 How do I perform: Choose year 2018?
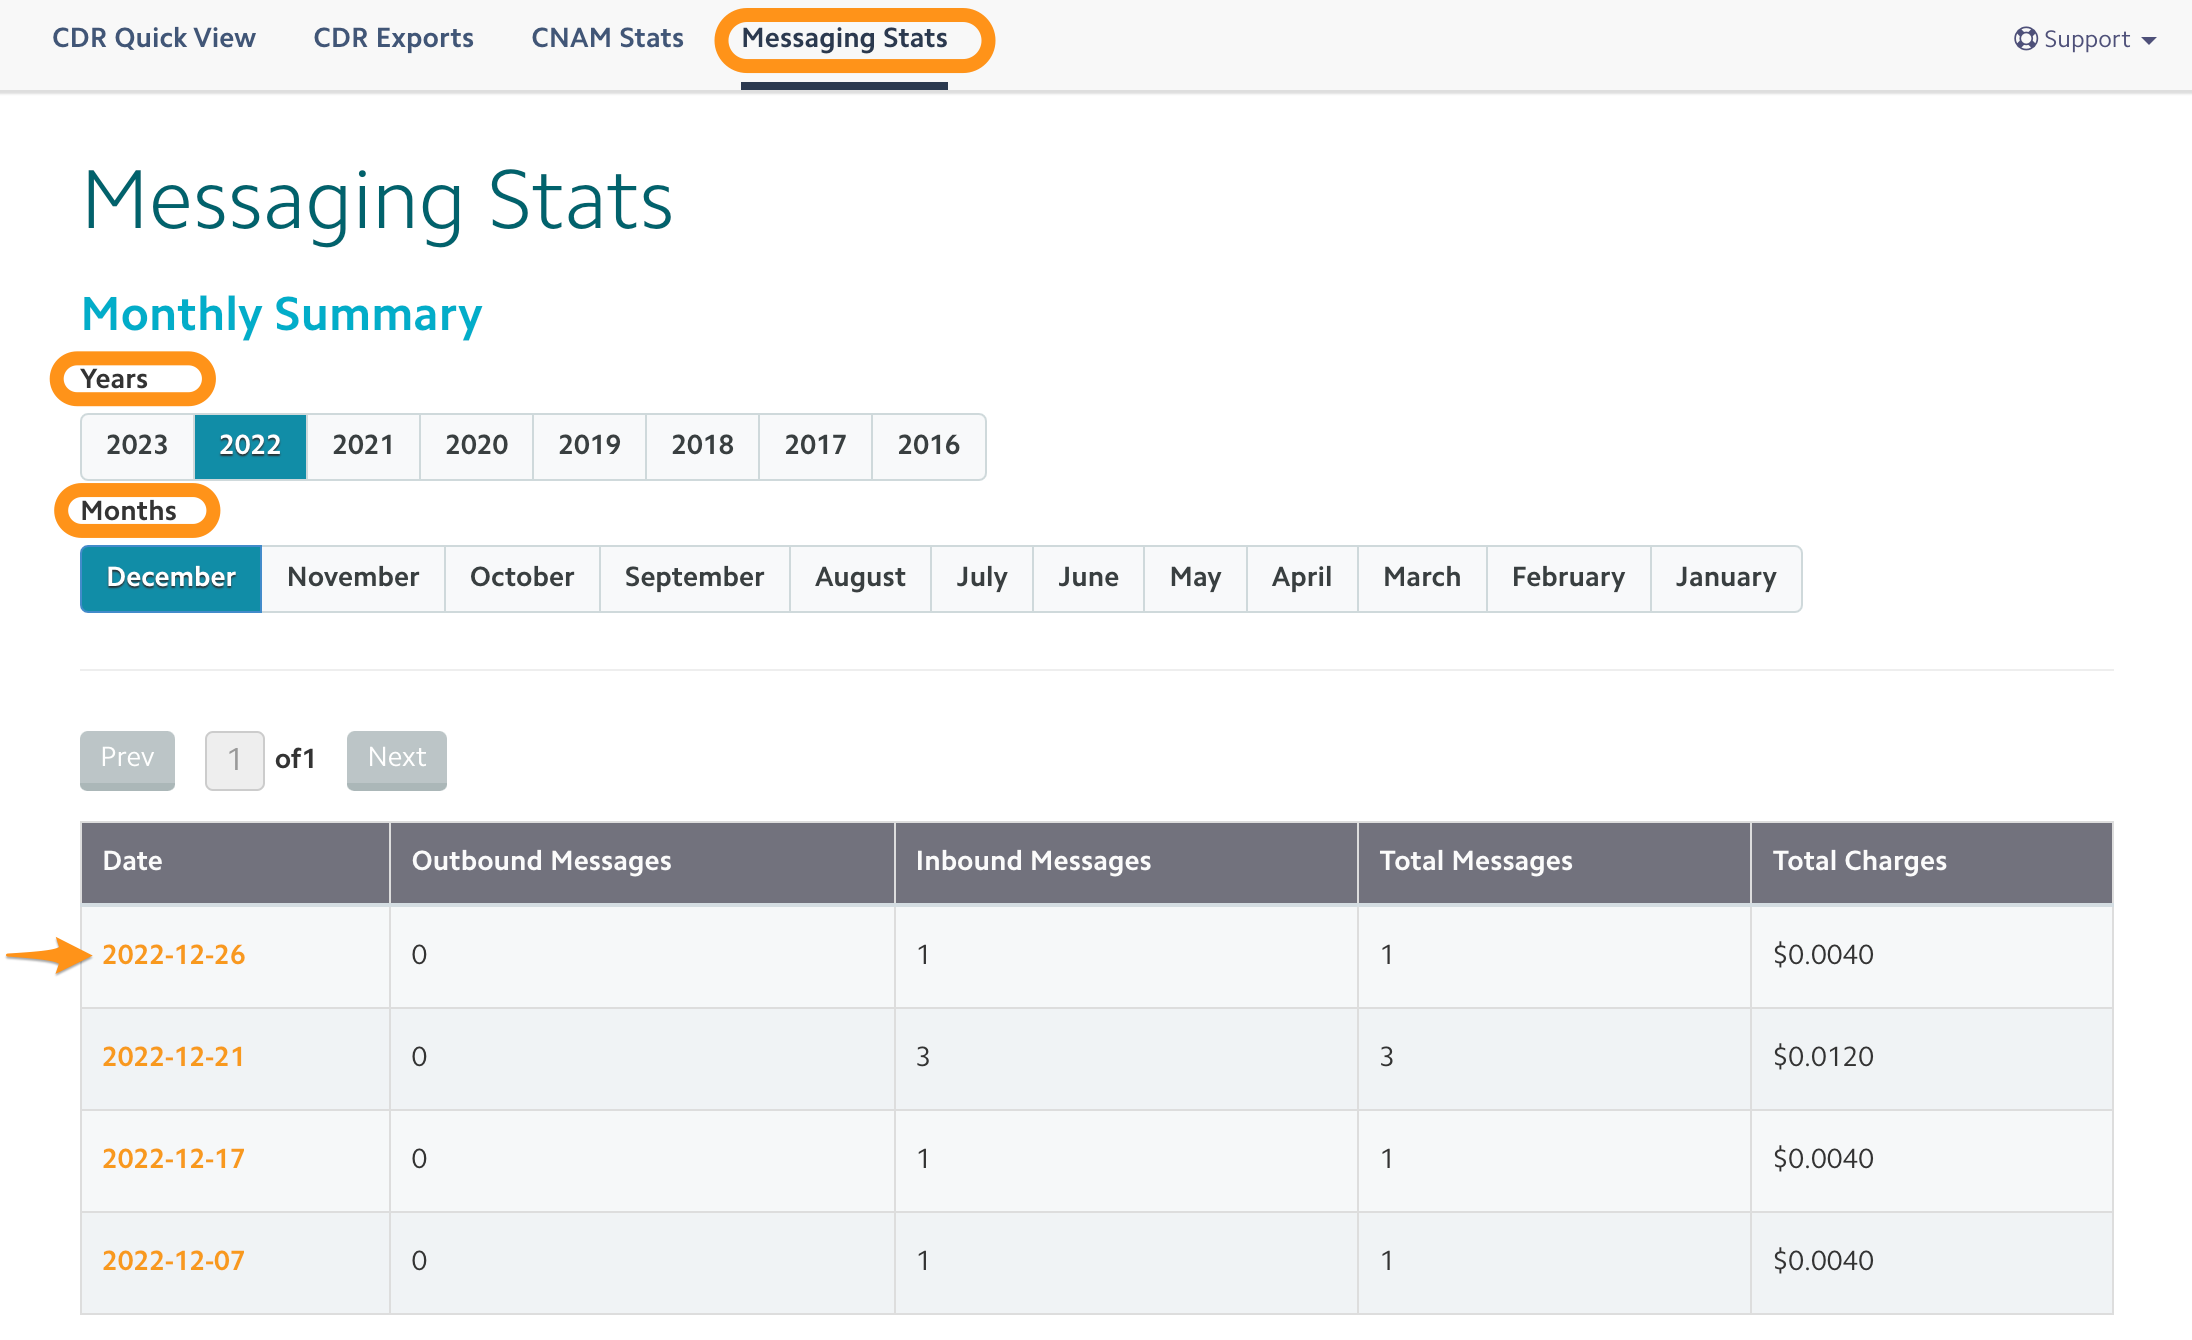tap(702, 446)
